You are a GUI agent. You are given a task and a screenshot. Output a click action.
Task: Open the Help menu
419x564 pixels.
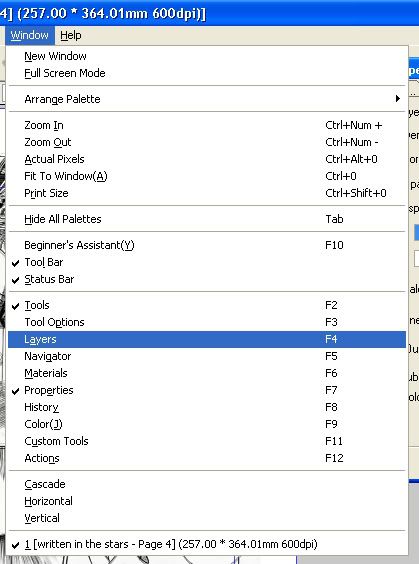coord(70,35)
